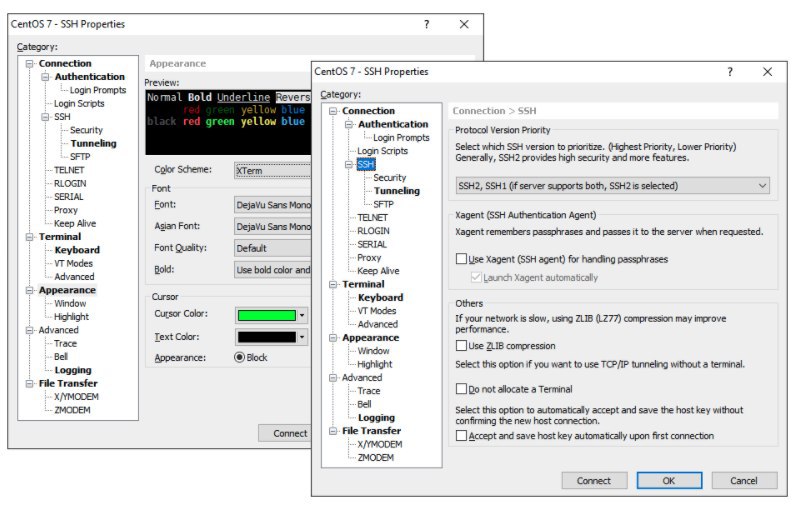Image resolution: width=811 pixels, height=516 pixels.
Task: Click help question mark in front window
Action: pos(730,71)
